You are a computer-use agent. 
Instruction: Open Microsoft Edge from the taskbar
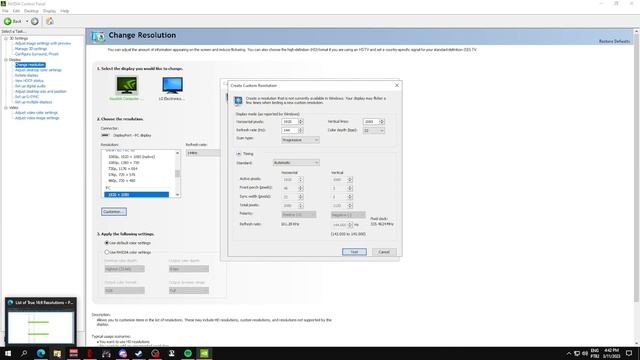tap(41, 353)
